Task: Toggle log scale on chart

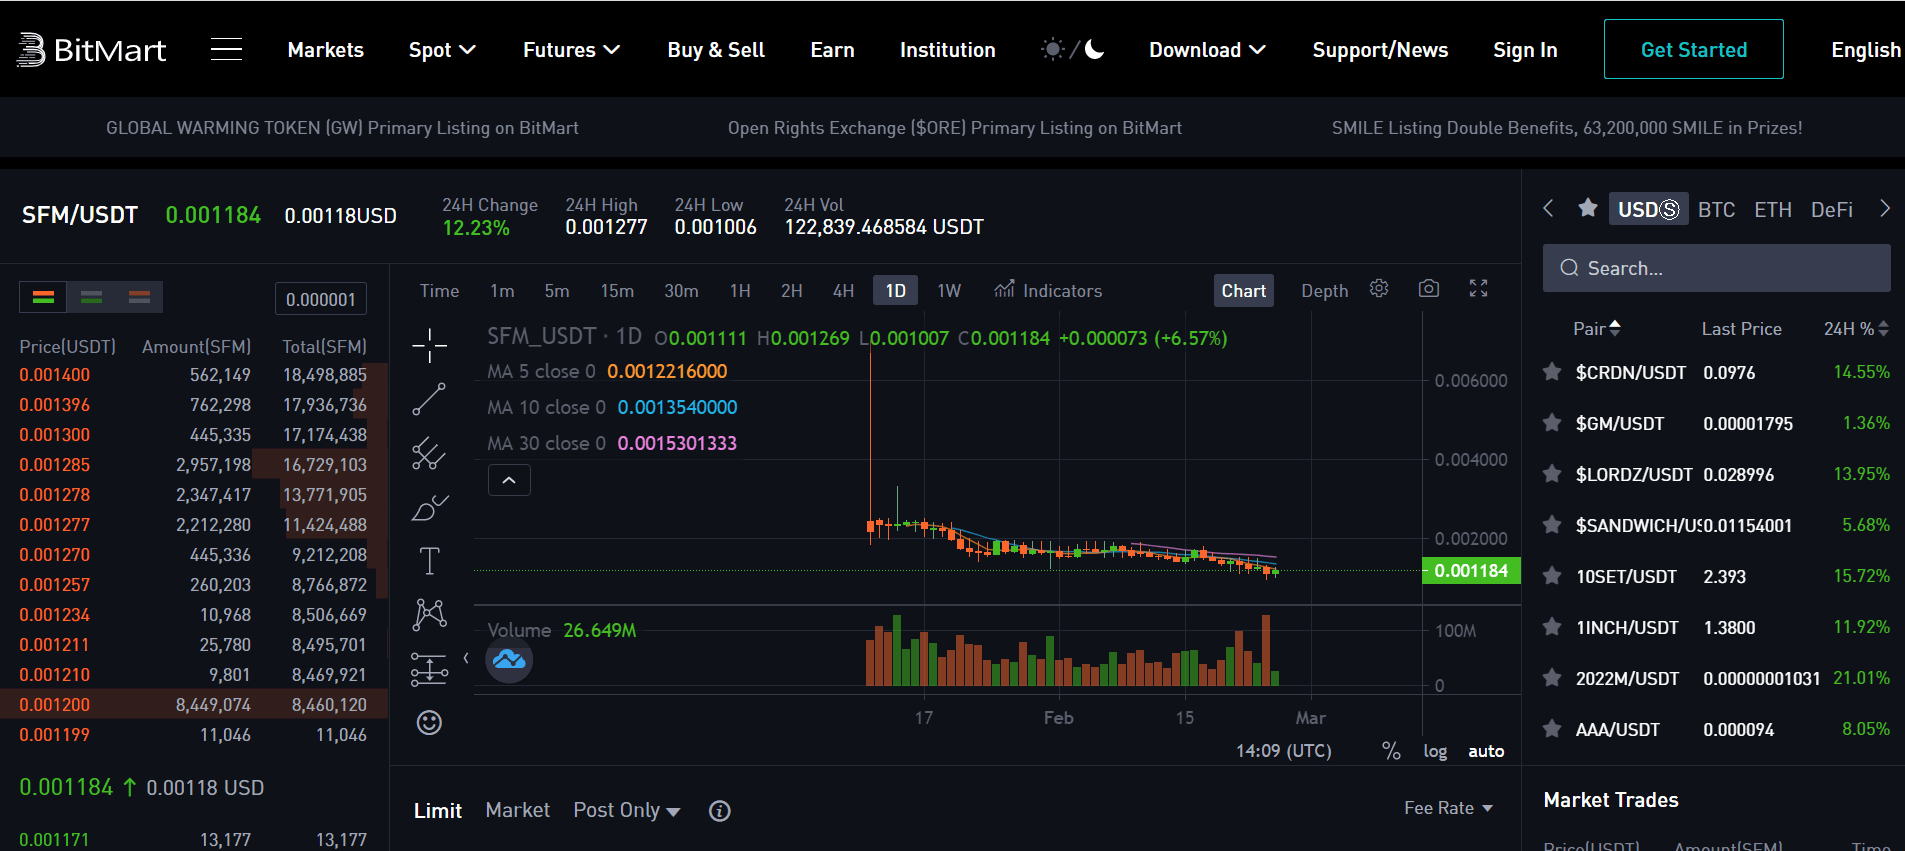Action: click(x=1435, y=751)
